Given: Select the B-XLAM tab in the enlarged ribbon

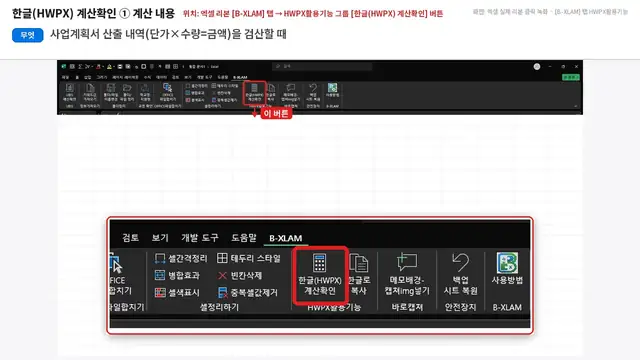Looking at the screenshot, I should click(286, 238).
